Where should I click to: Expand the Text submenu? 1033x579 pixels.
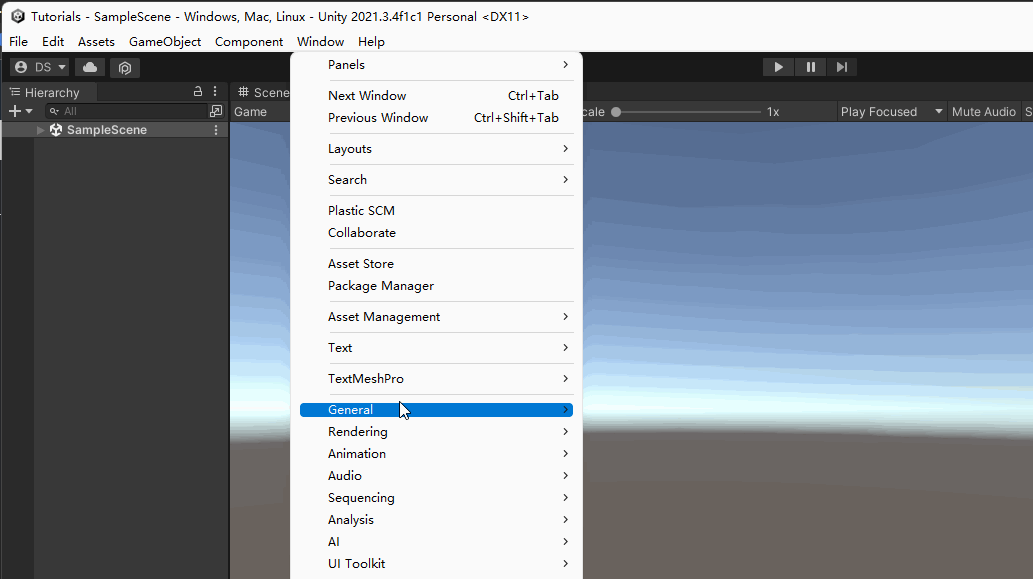tap(436, 348)
